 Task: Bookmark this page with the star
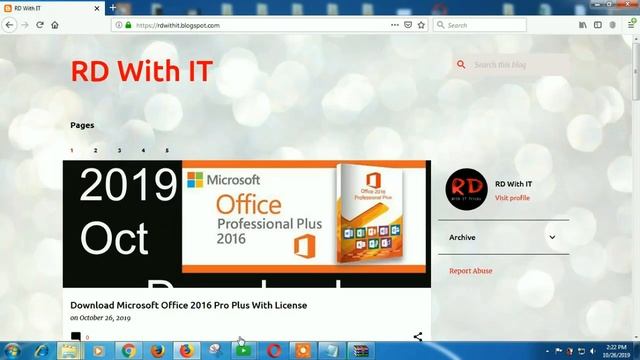click(x=421, y=25)
